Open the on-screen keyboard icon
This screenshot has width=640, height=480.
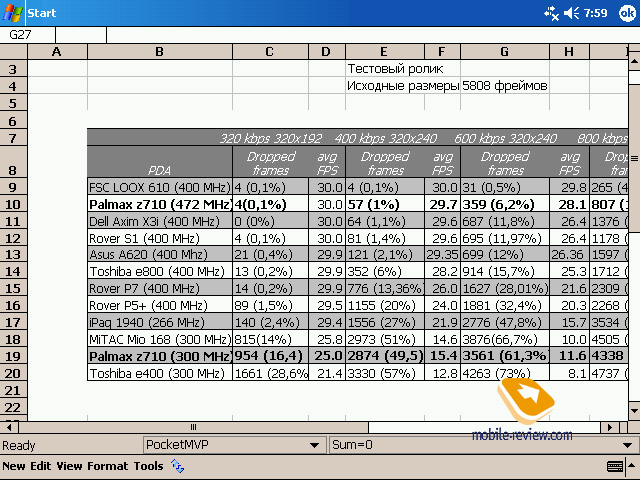[616, 466]
